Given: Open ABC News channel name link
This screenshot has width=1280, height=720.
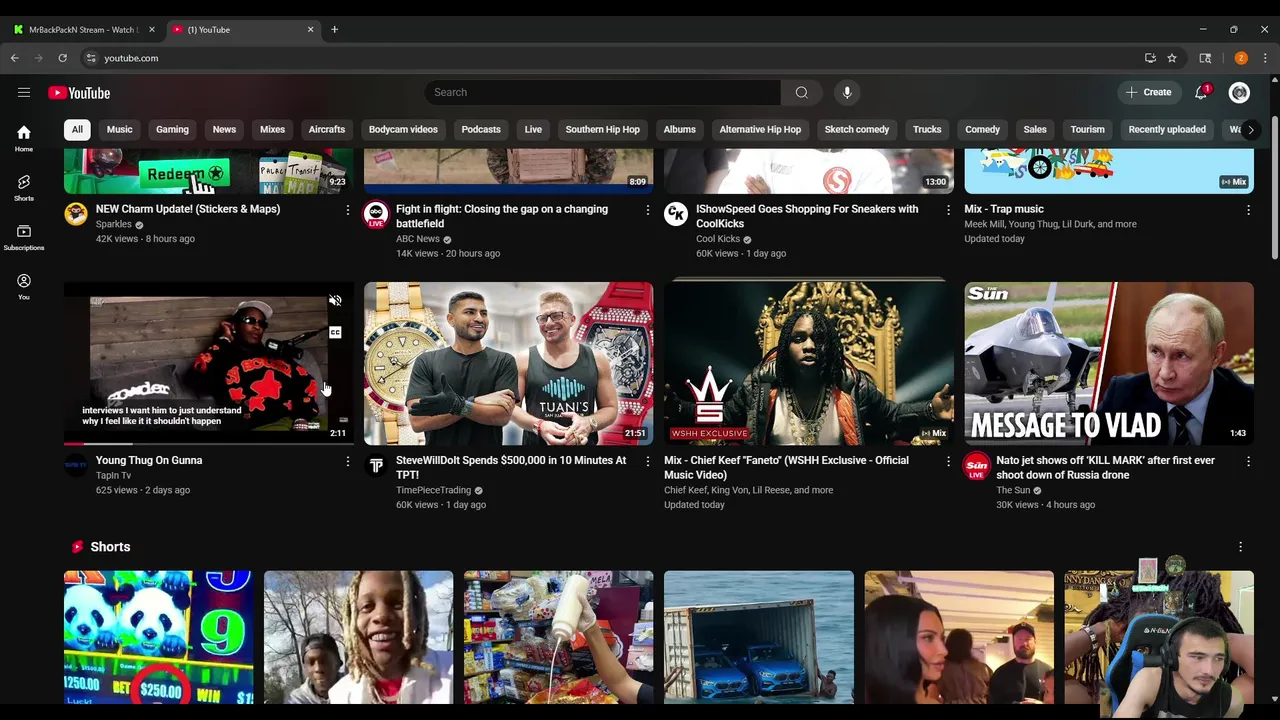Looking at the screenshot, I should coord(418,239).
